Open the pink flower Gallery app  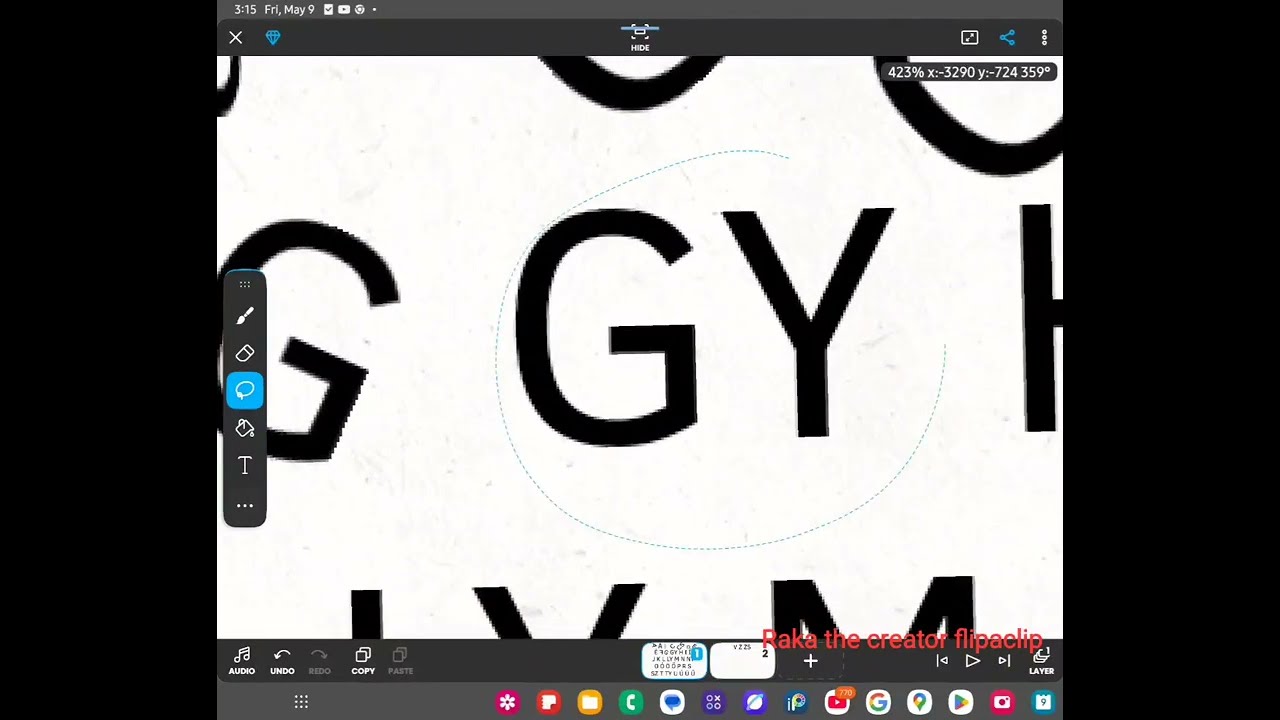coord(508,703)
